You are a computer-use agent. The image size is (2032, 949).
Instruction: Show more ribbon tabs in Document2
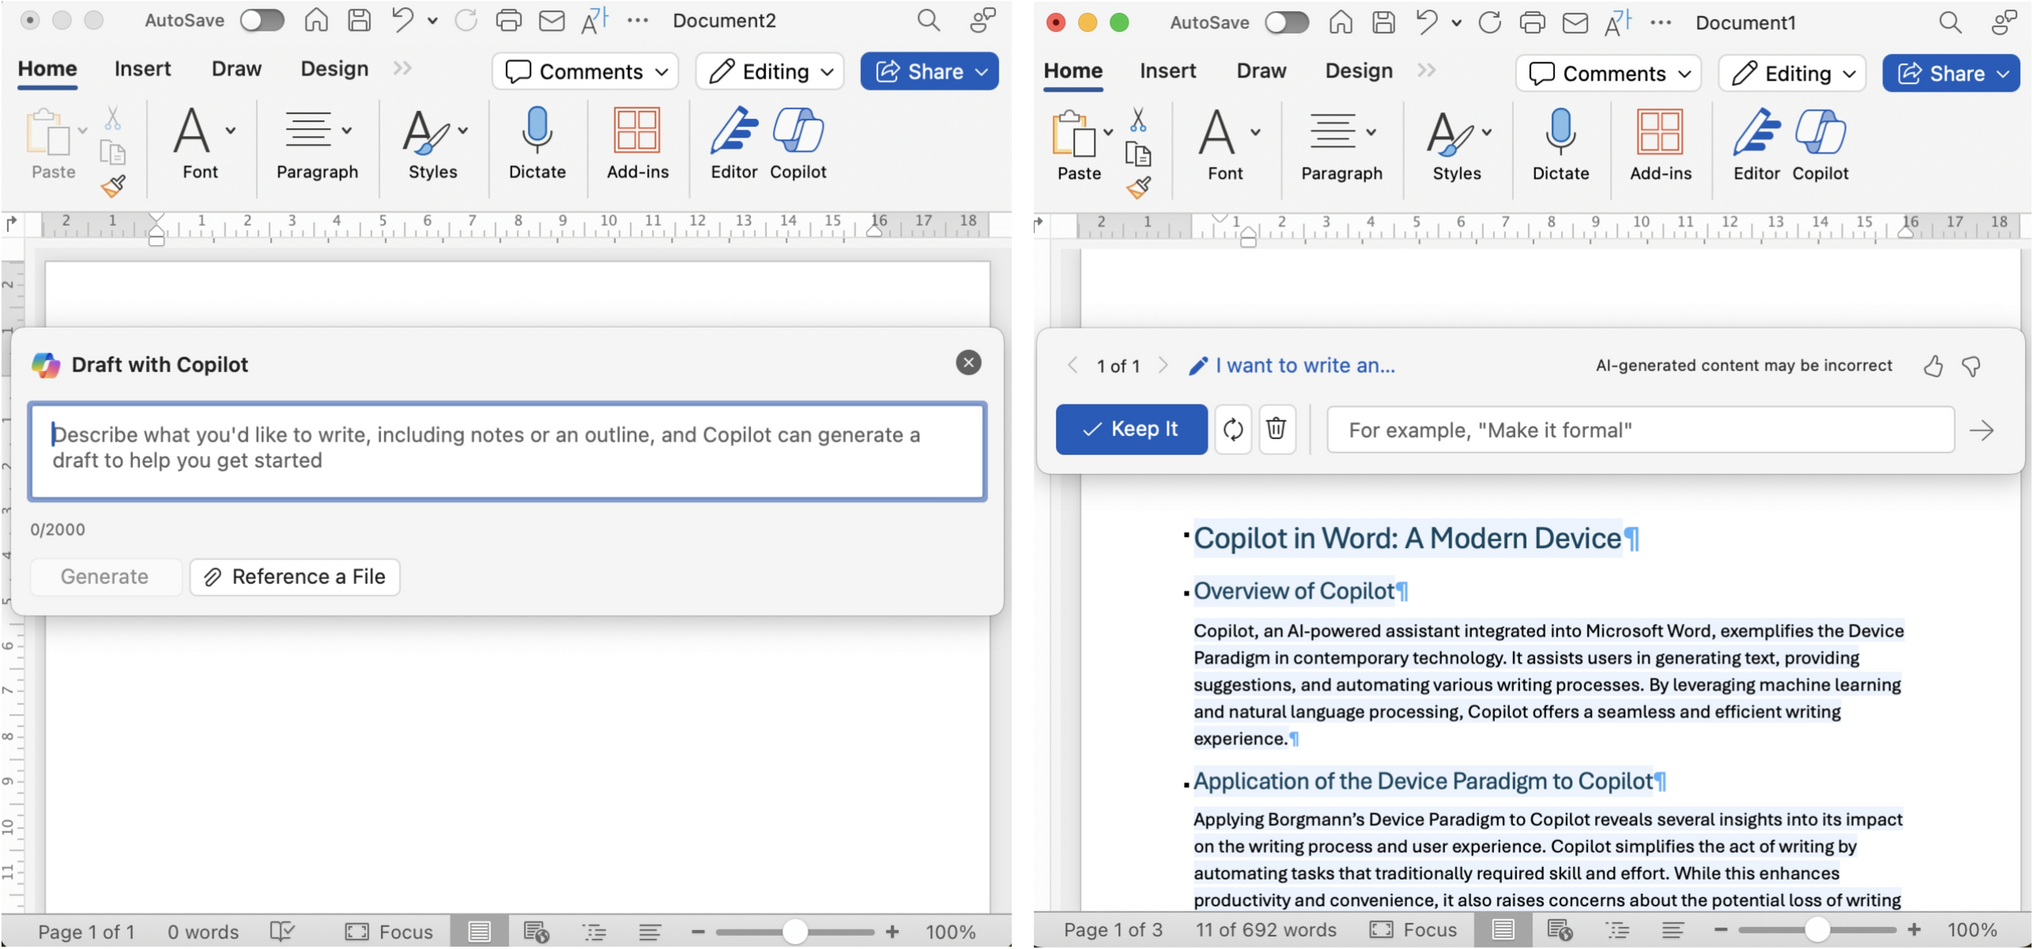(402, 68)
